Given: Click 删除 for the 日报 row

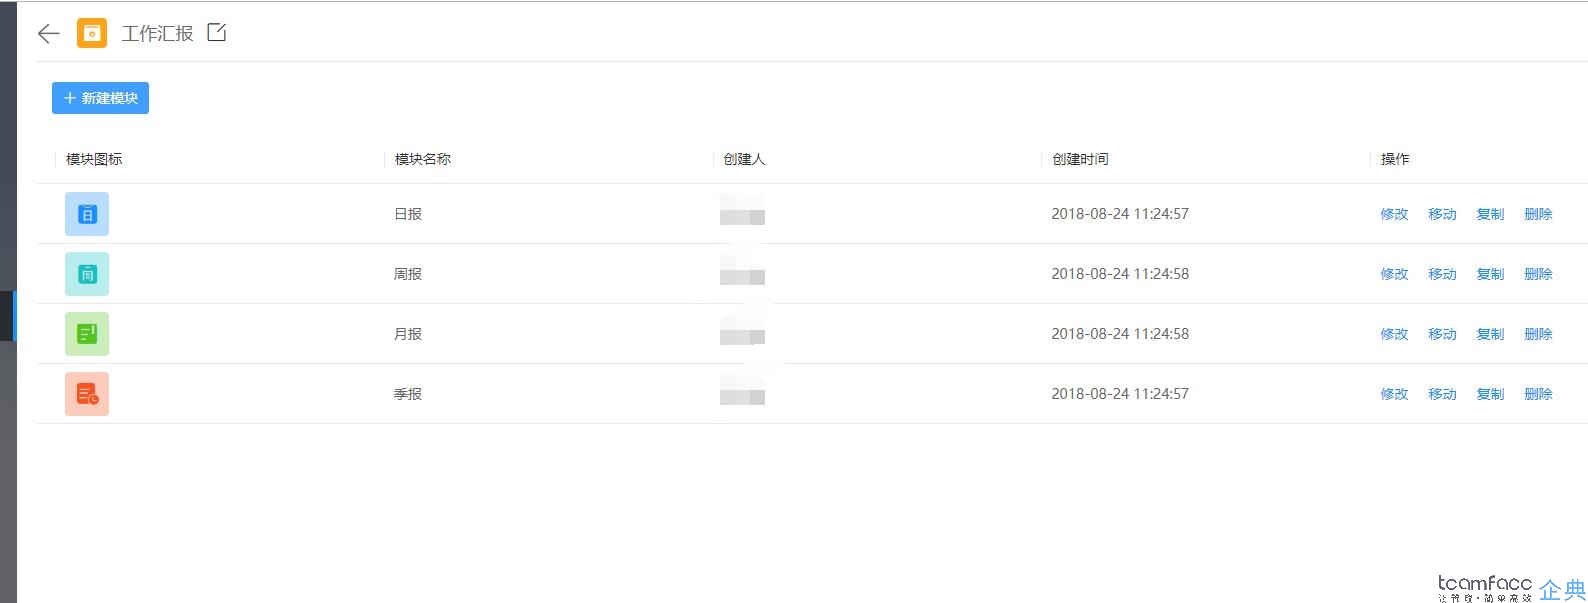Looking at the screenshot, I should [1538, 214].
